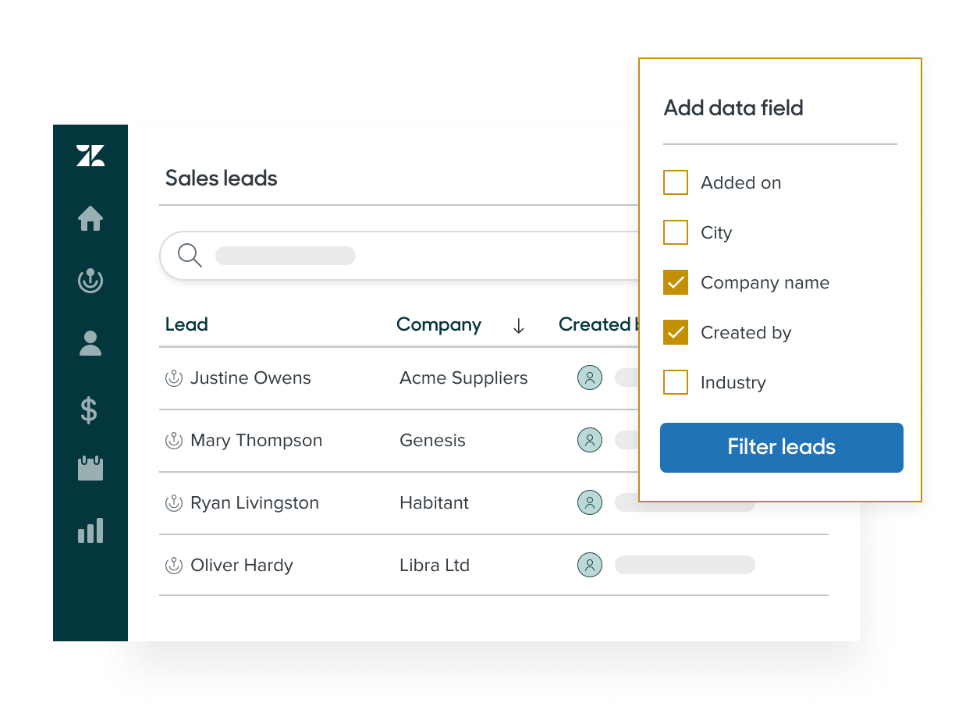Open the Contacts person icon in the sidebar

(90, 344)
